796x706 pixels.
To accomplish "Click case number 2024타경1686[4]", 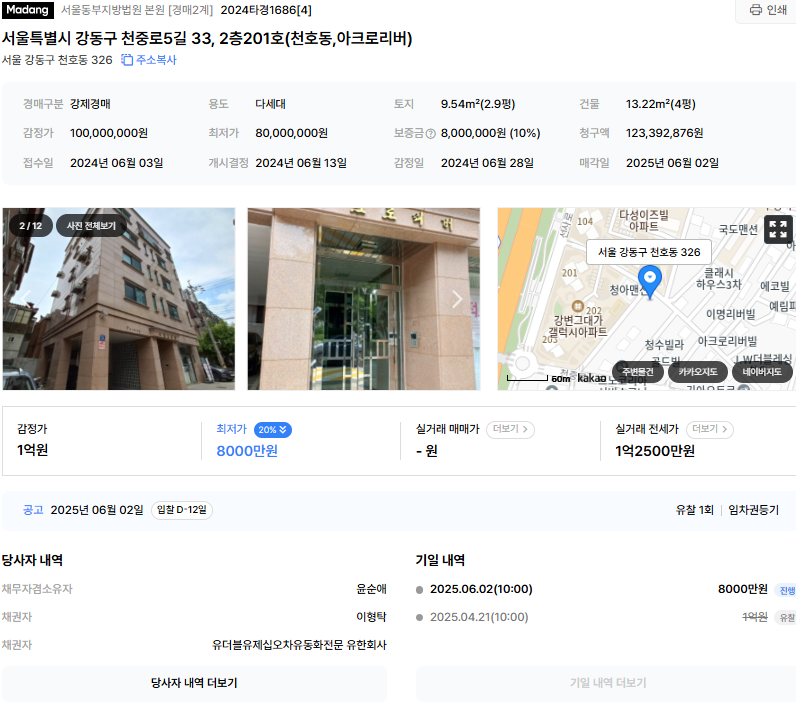I will click(x=266, y=10).
